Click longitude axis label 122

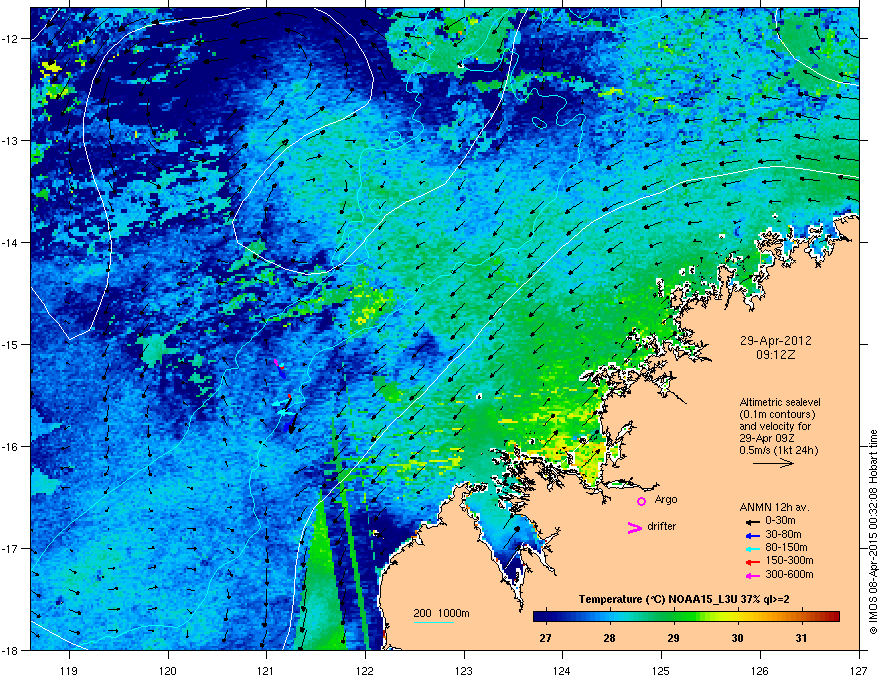365,670
